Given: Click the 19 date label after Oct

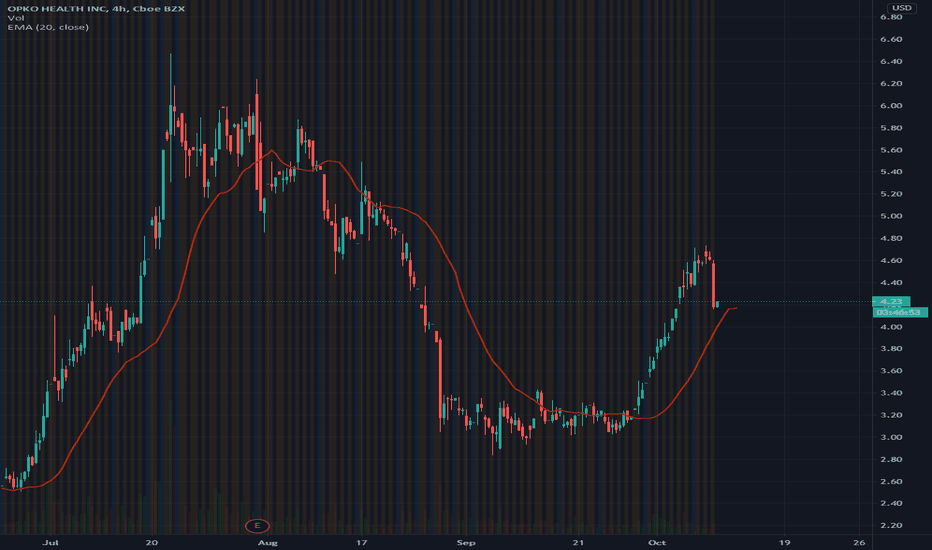Looking at the screenshot, I should [x=785, y=542].
